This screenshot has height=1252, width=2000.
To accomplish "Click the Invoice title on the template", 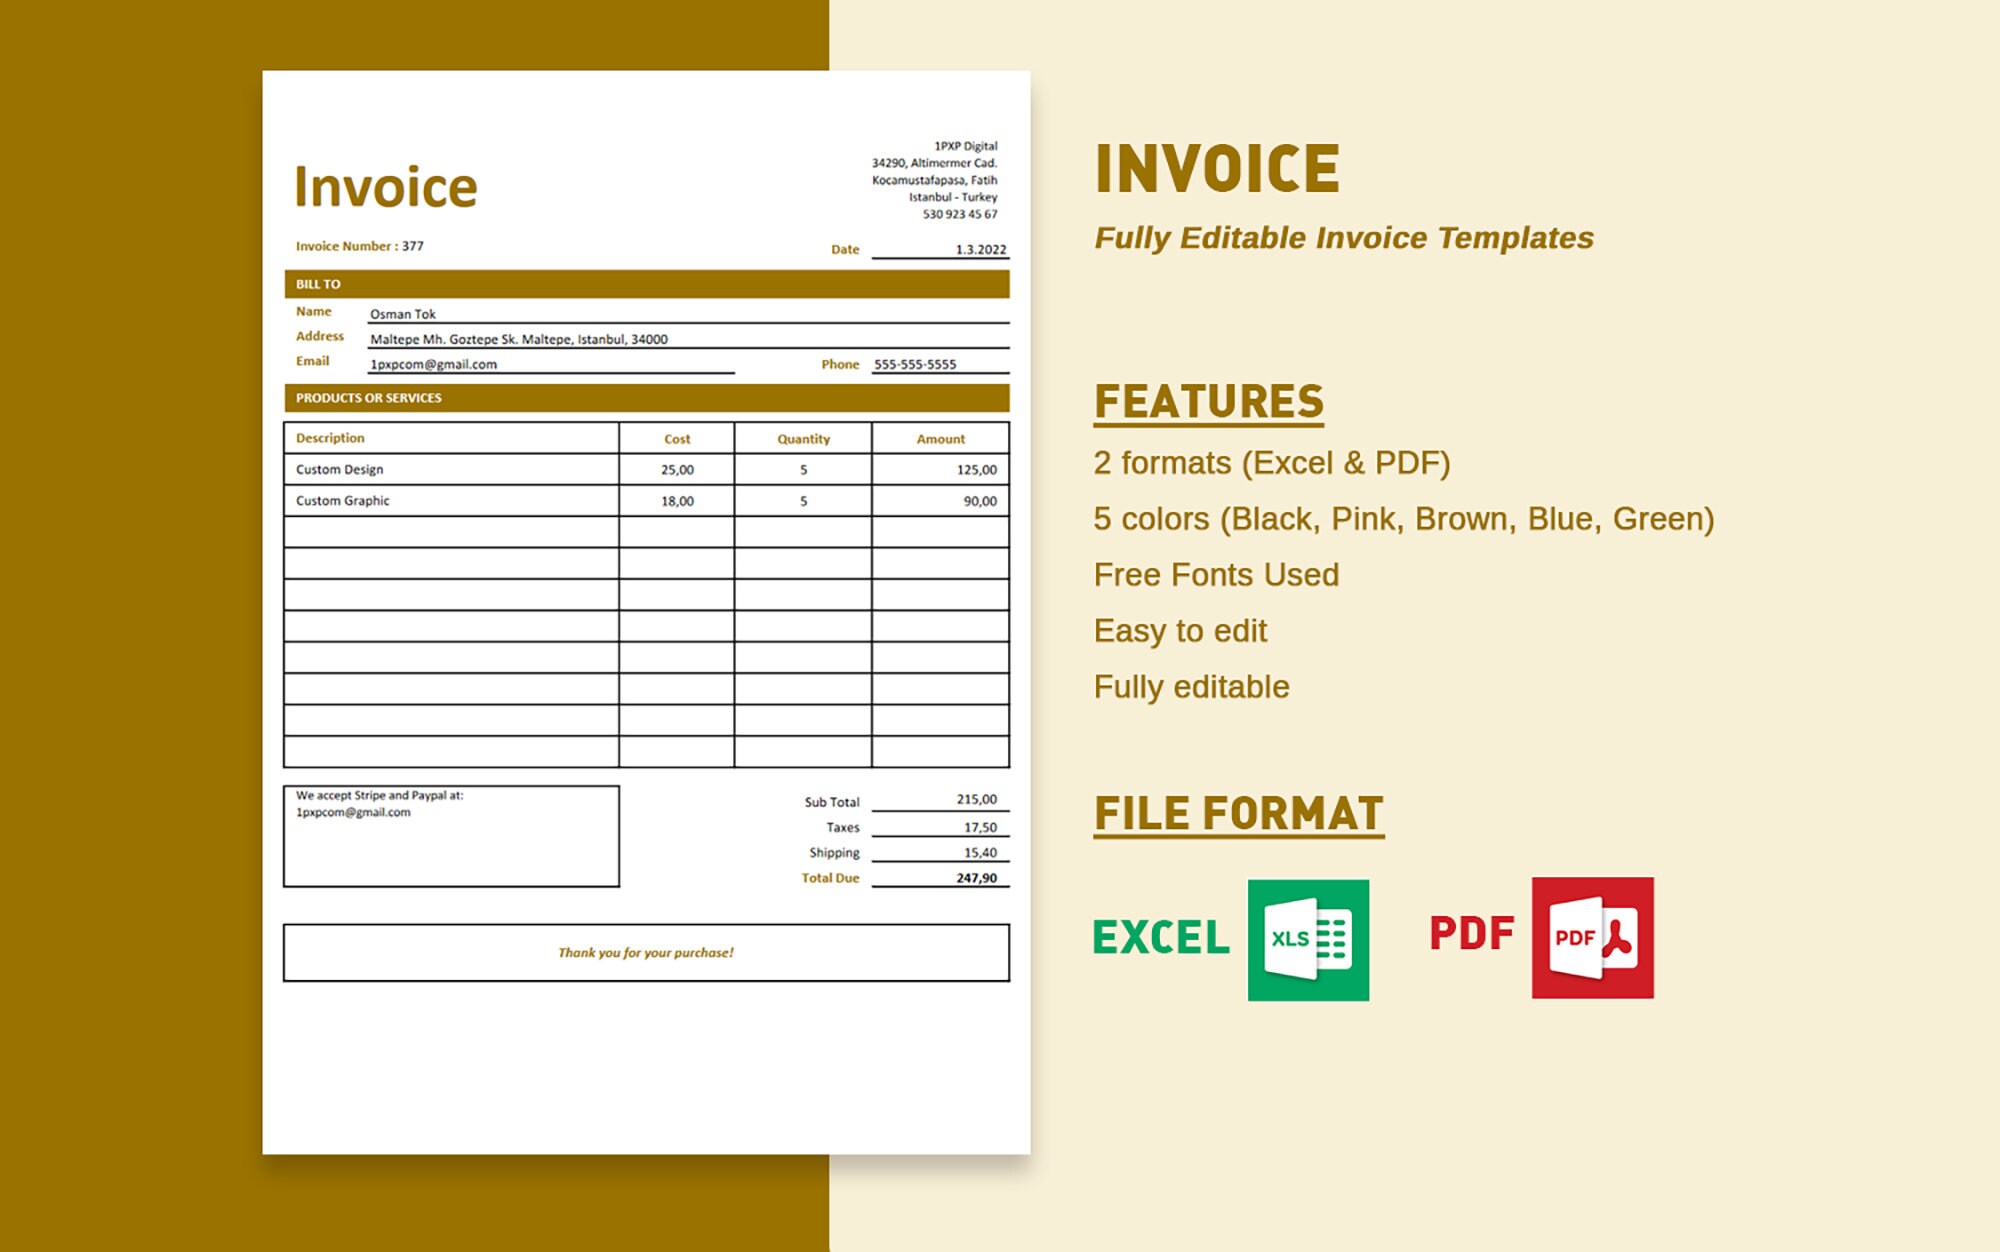I will (387, 185).
